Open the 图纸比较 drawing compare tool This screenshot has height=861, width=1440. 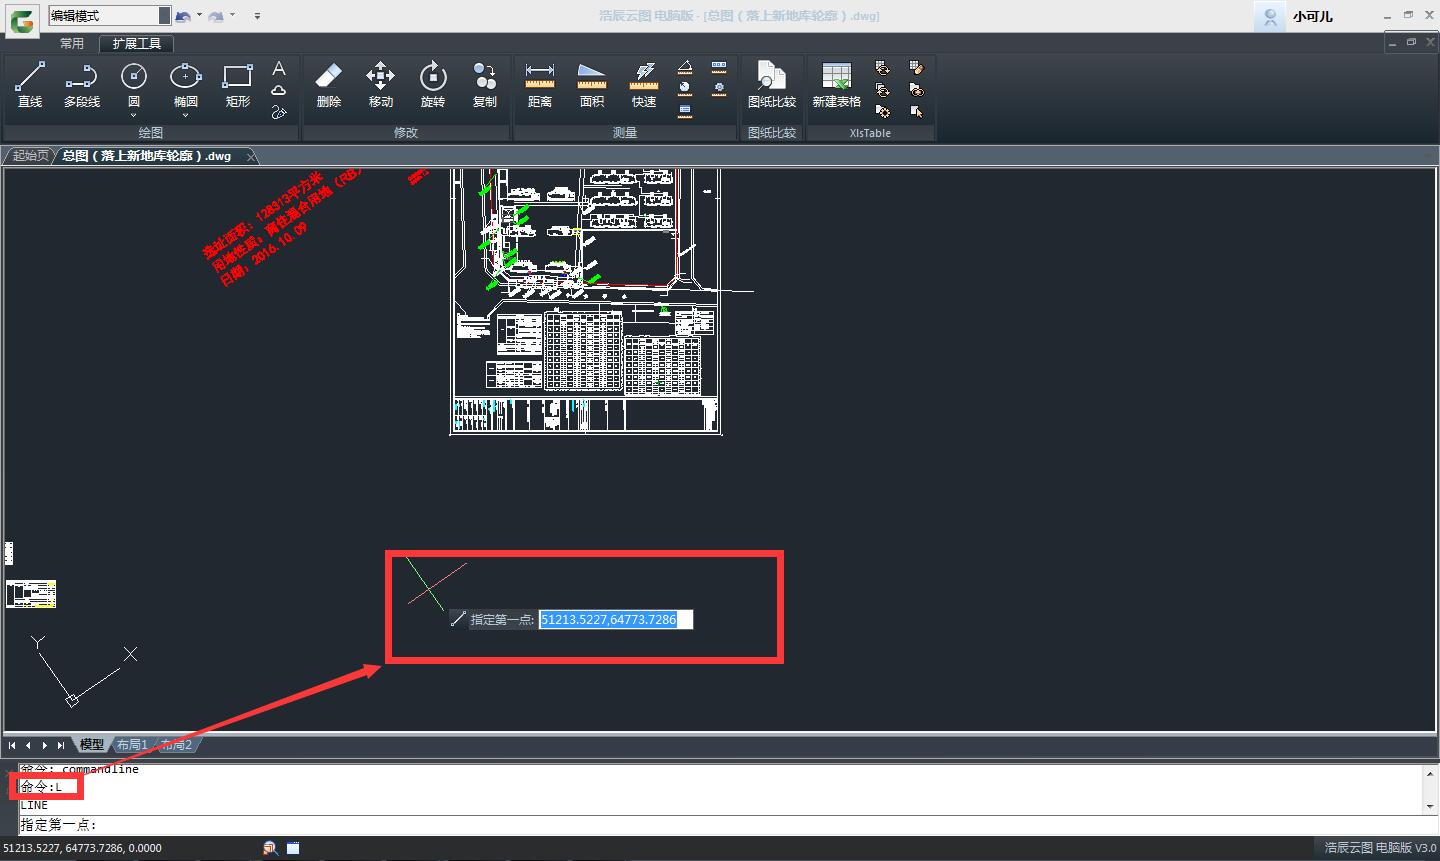pos(772,85)
